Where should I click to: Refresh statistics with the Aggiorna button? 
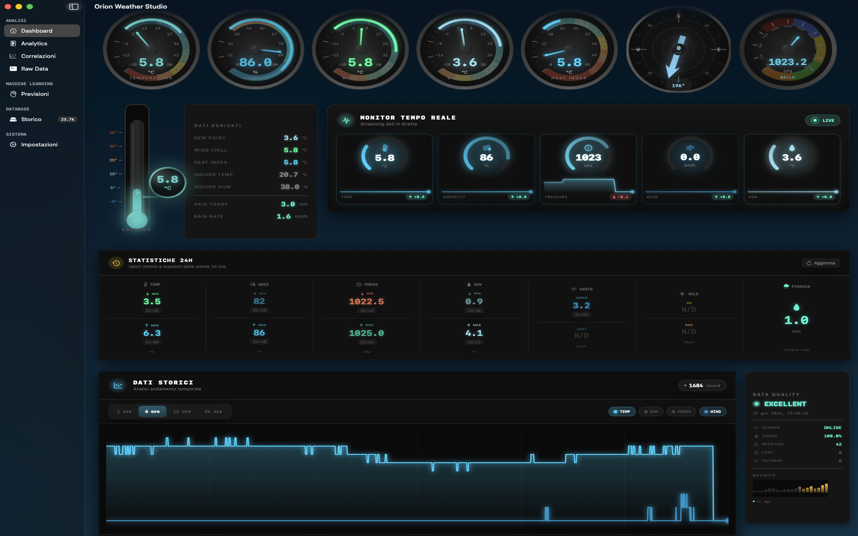[x=821, y=263]
